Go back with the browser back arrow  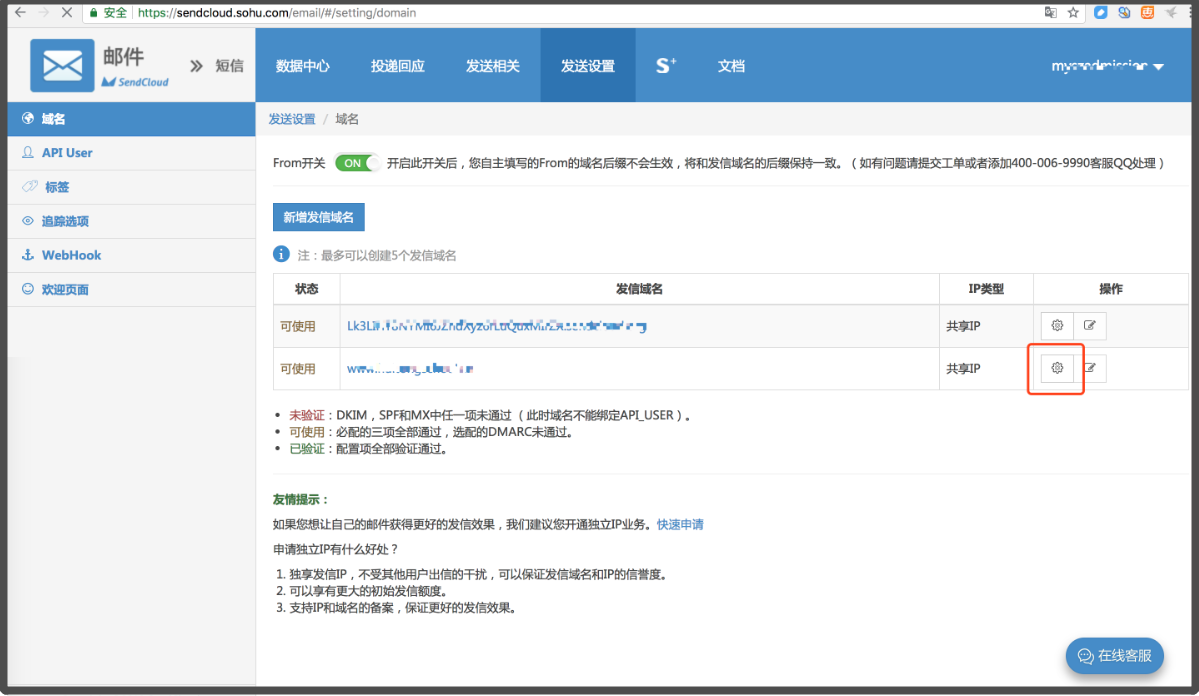pyautogui.click(x=21, y=12)
